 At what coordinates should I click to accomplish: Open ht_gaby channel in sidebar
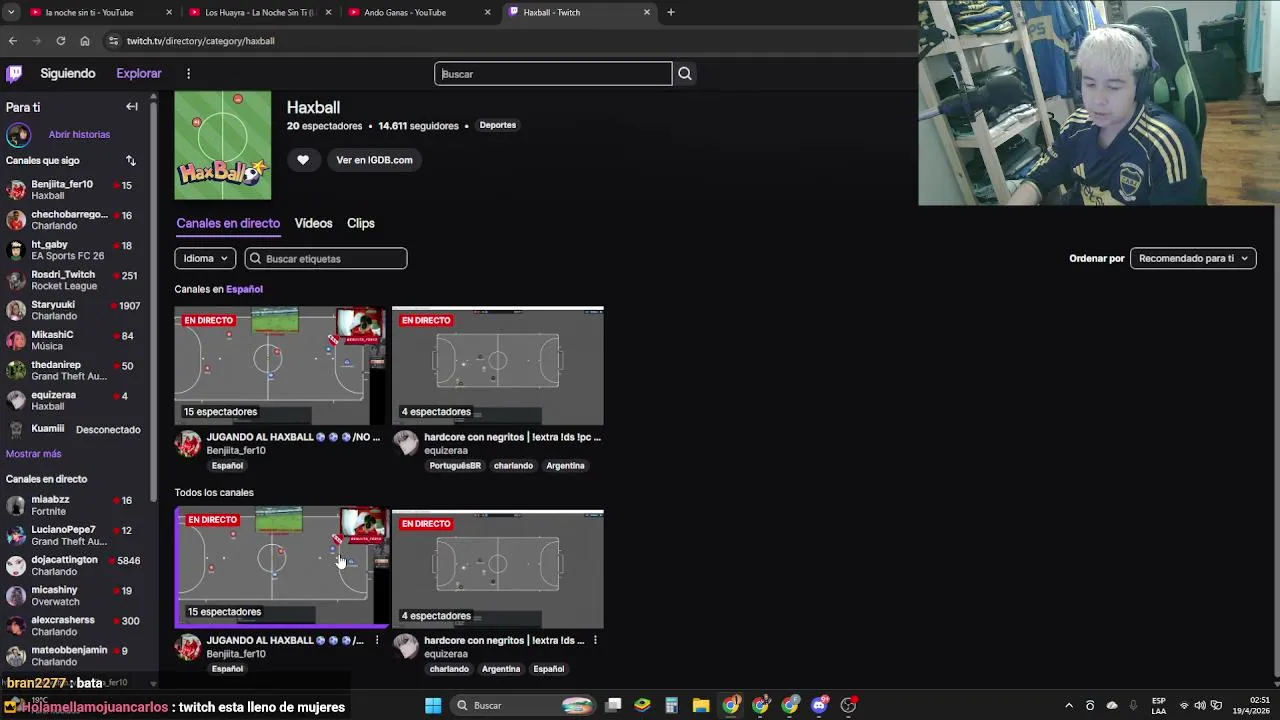click(75, 250)
